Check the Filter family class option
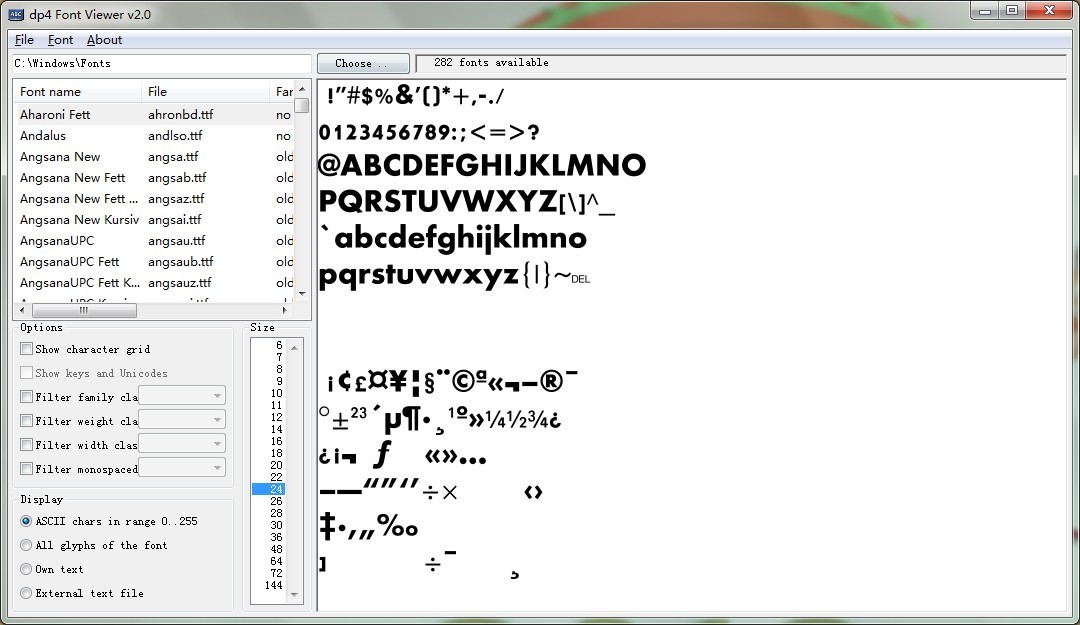The image size is (1080, 625). (27, 397)
